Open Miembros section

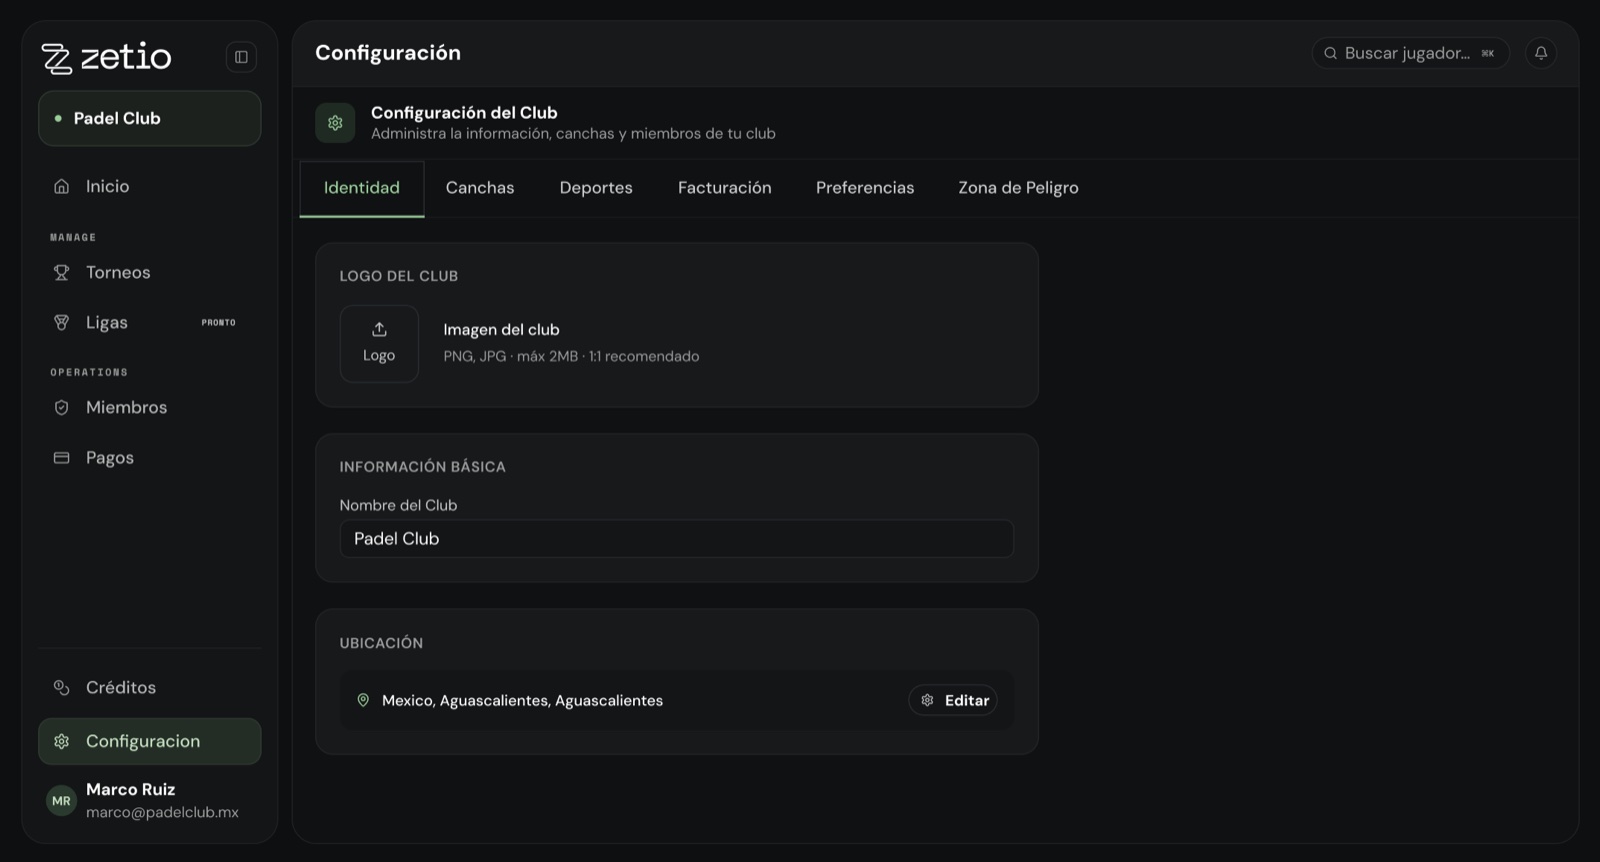click(150, 408)
